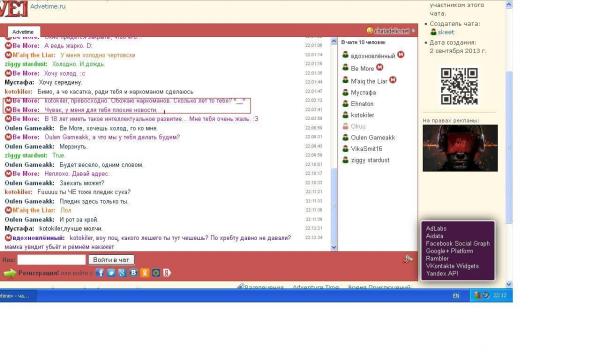
Task: Click the moderator badge beside Be More in user list
Action: [x=380, y=67]
